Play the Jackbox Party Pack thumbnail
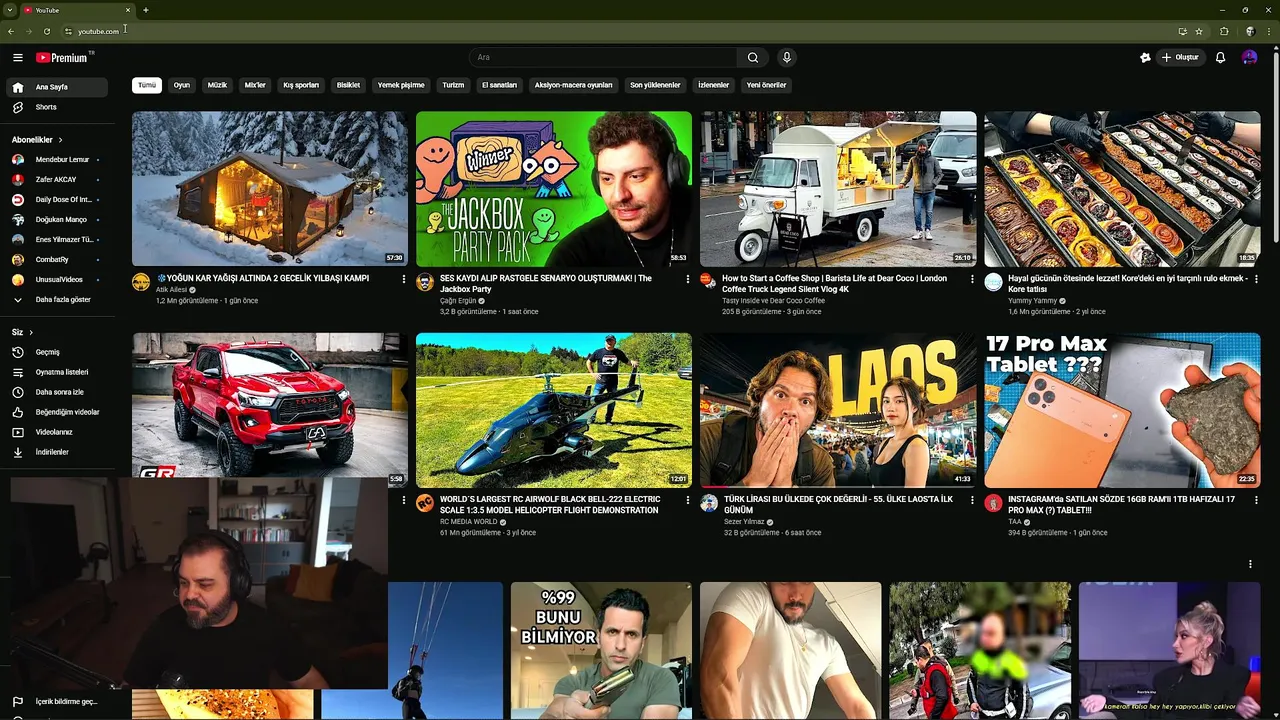The height and width of the screenshot is (720, 1280). pyautogui.click(x=554, y=188)
